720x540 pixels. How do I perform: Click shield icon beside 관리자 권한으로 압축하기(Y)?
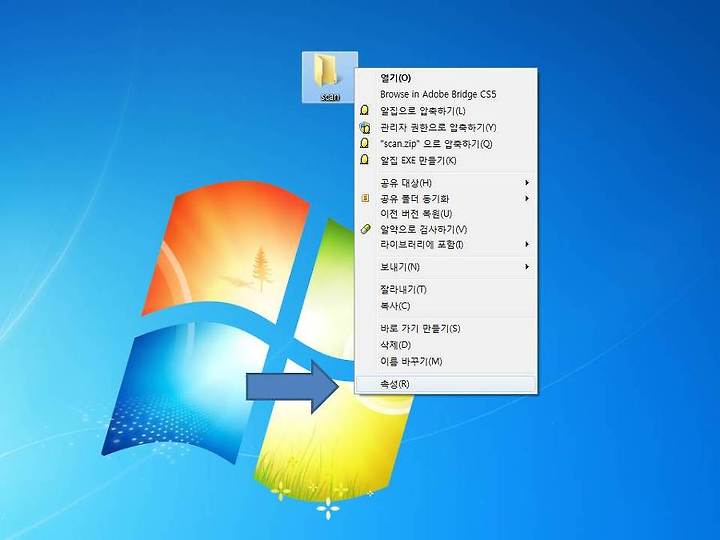click(x=365, y=127)
